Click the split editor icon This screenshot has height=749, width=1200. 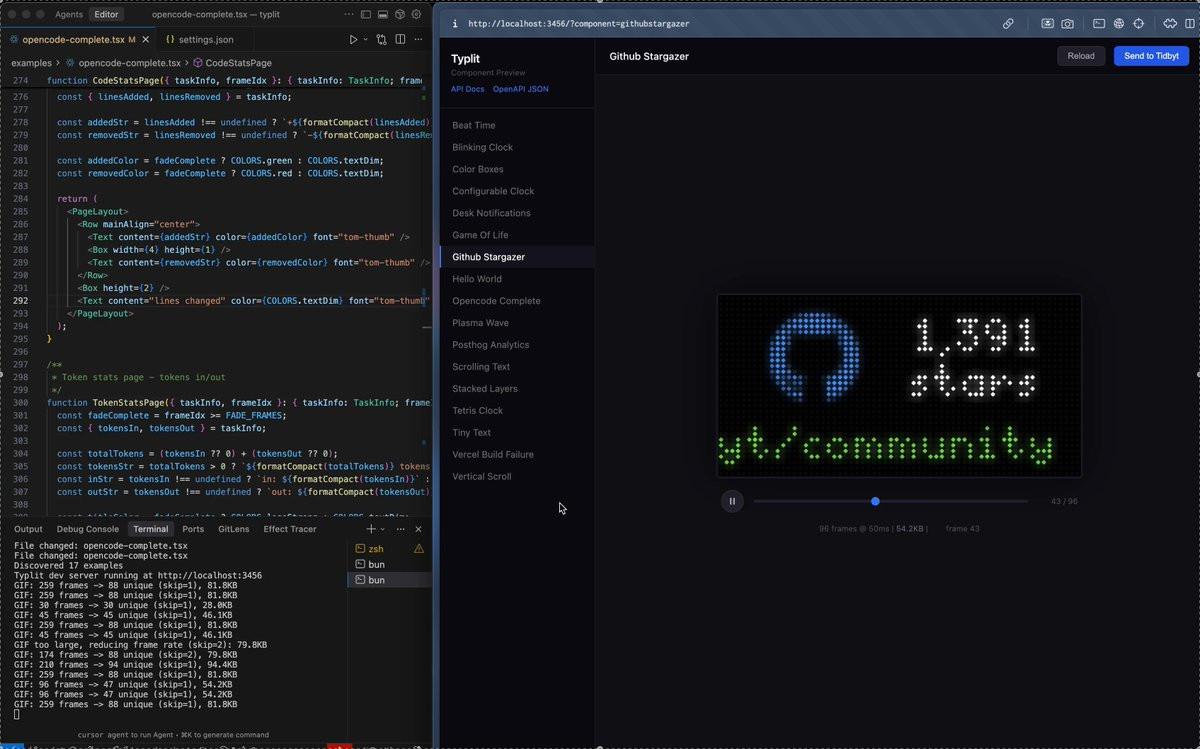[x=400, y=40]
